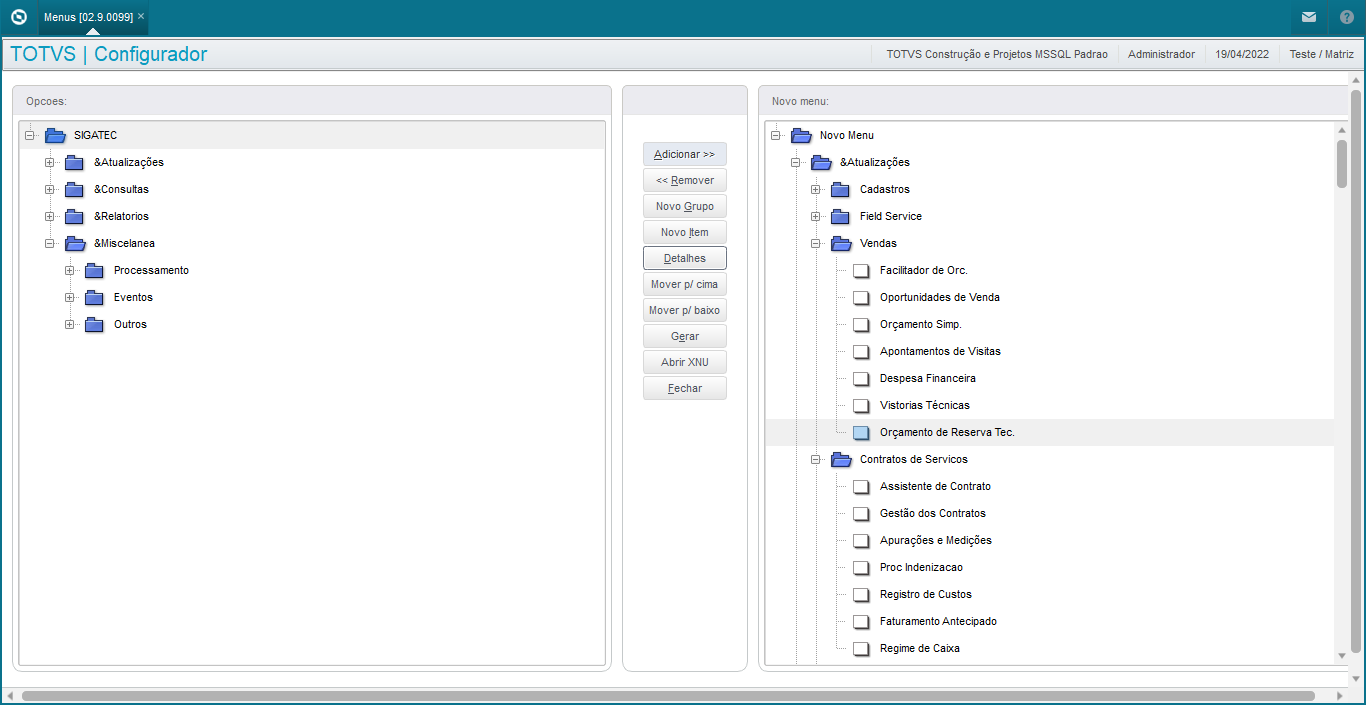Click the &Consultas folder icon
The height and width of the screenshot is (705, 1366).
coord(75,189)
